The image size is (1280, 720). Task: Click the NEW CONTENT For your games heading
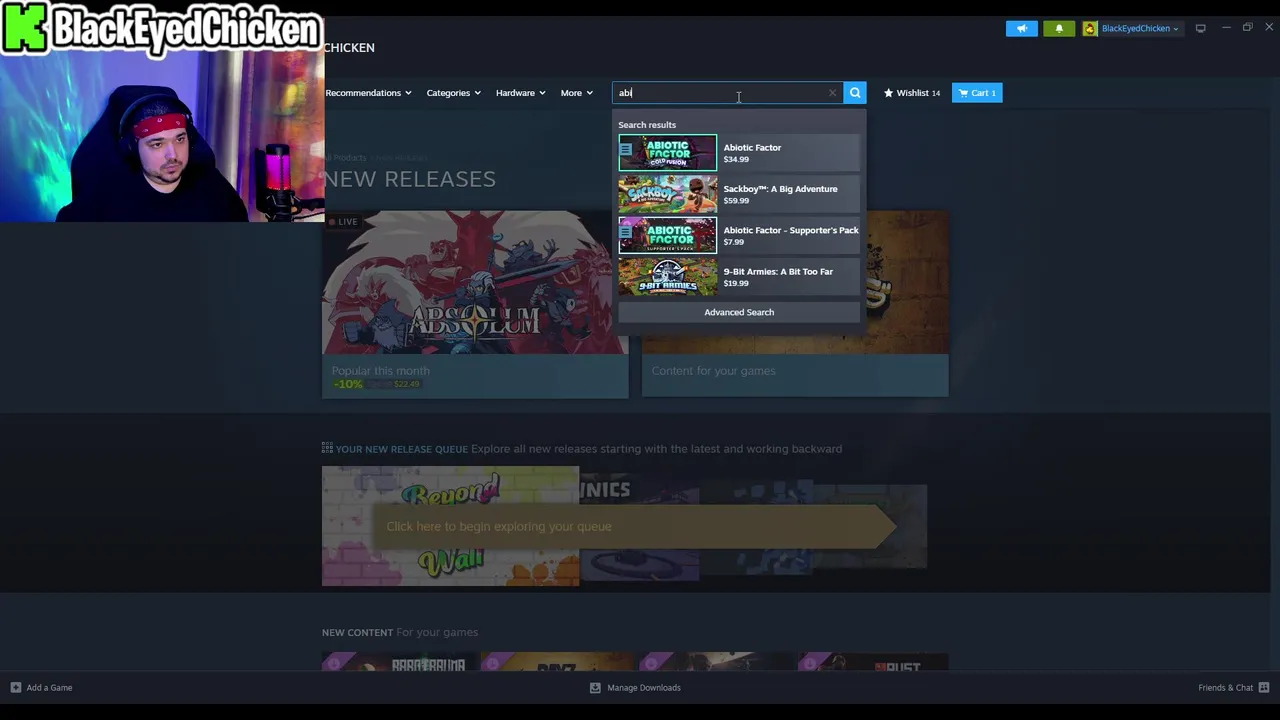tap(400, 632)
